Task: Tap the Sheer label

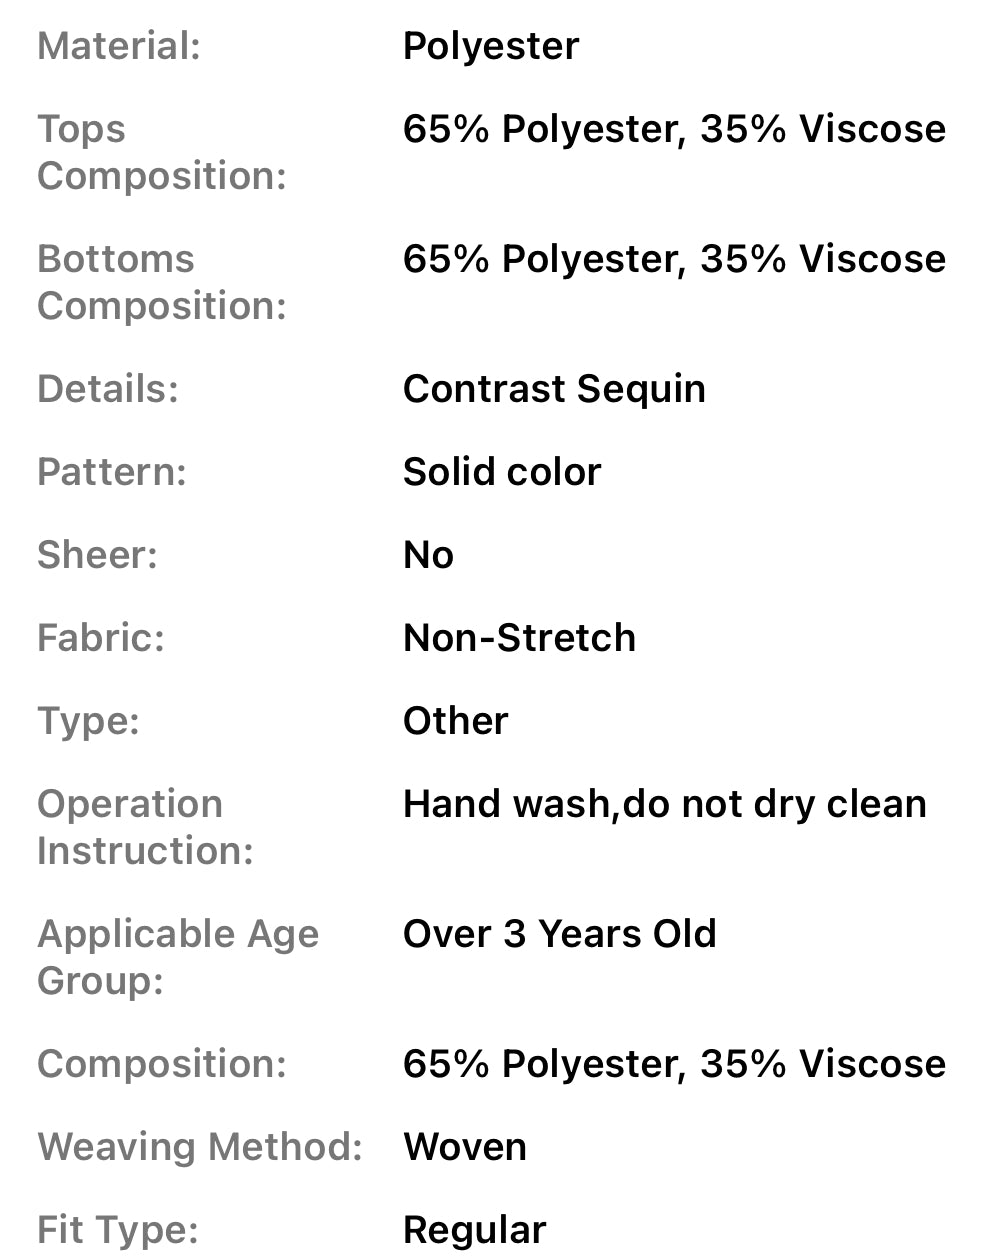Action: (97, 555)
